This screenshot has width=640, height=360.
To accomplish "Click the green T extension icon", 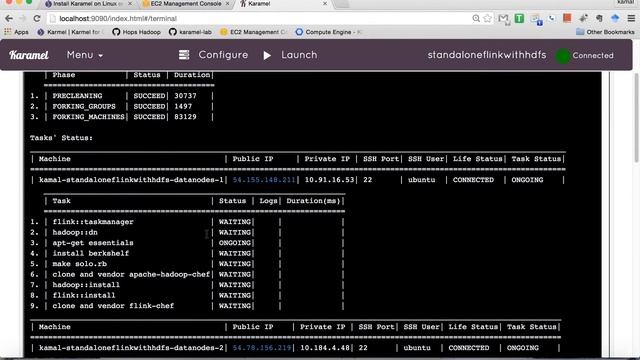I will [519, 18].
